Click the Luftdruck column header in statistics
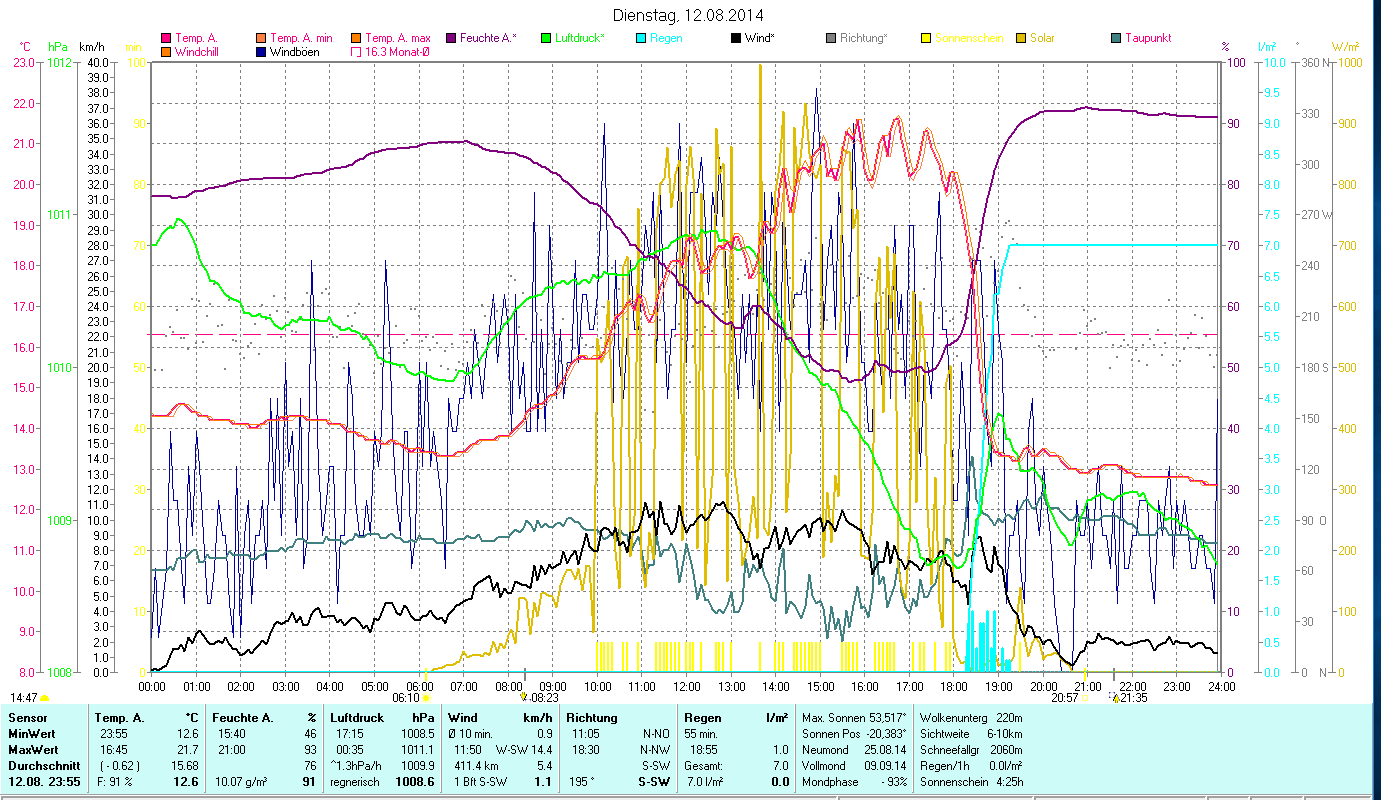Viewport: 1381px width, 800px height. click(x=357, y=717)
